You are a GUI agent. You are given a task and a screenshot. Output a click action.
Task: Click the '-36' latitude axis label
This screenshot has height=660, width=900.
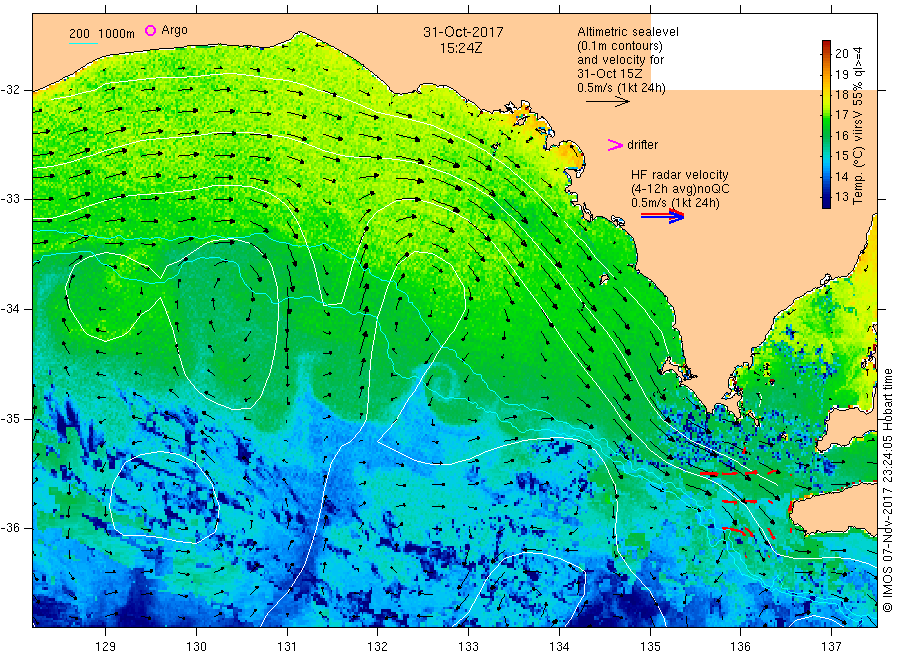tap(10, 528)
